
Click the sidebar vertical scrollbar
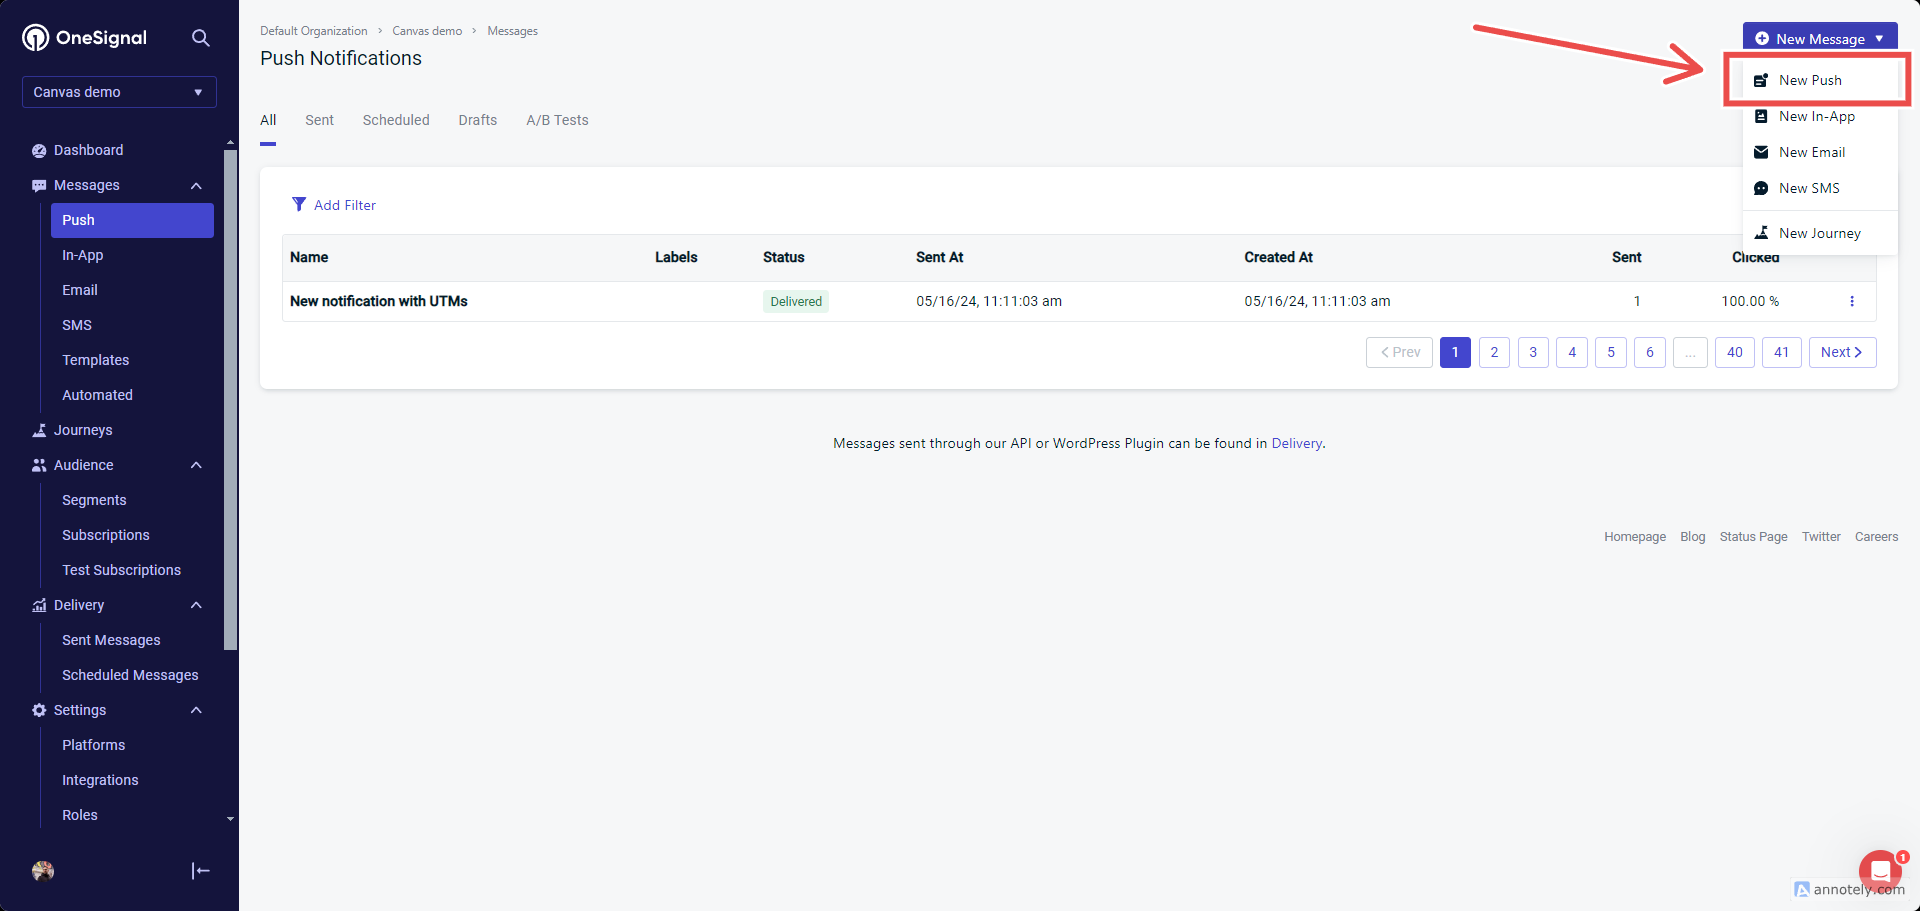tap(230, 400)
